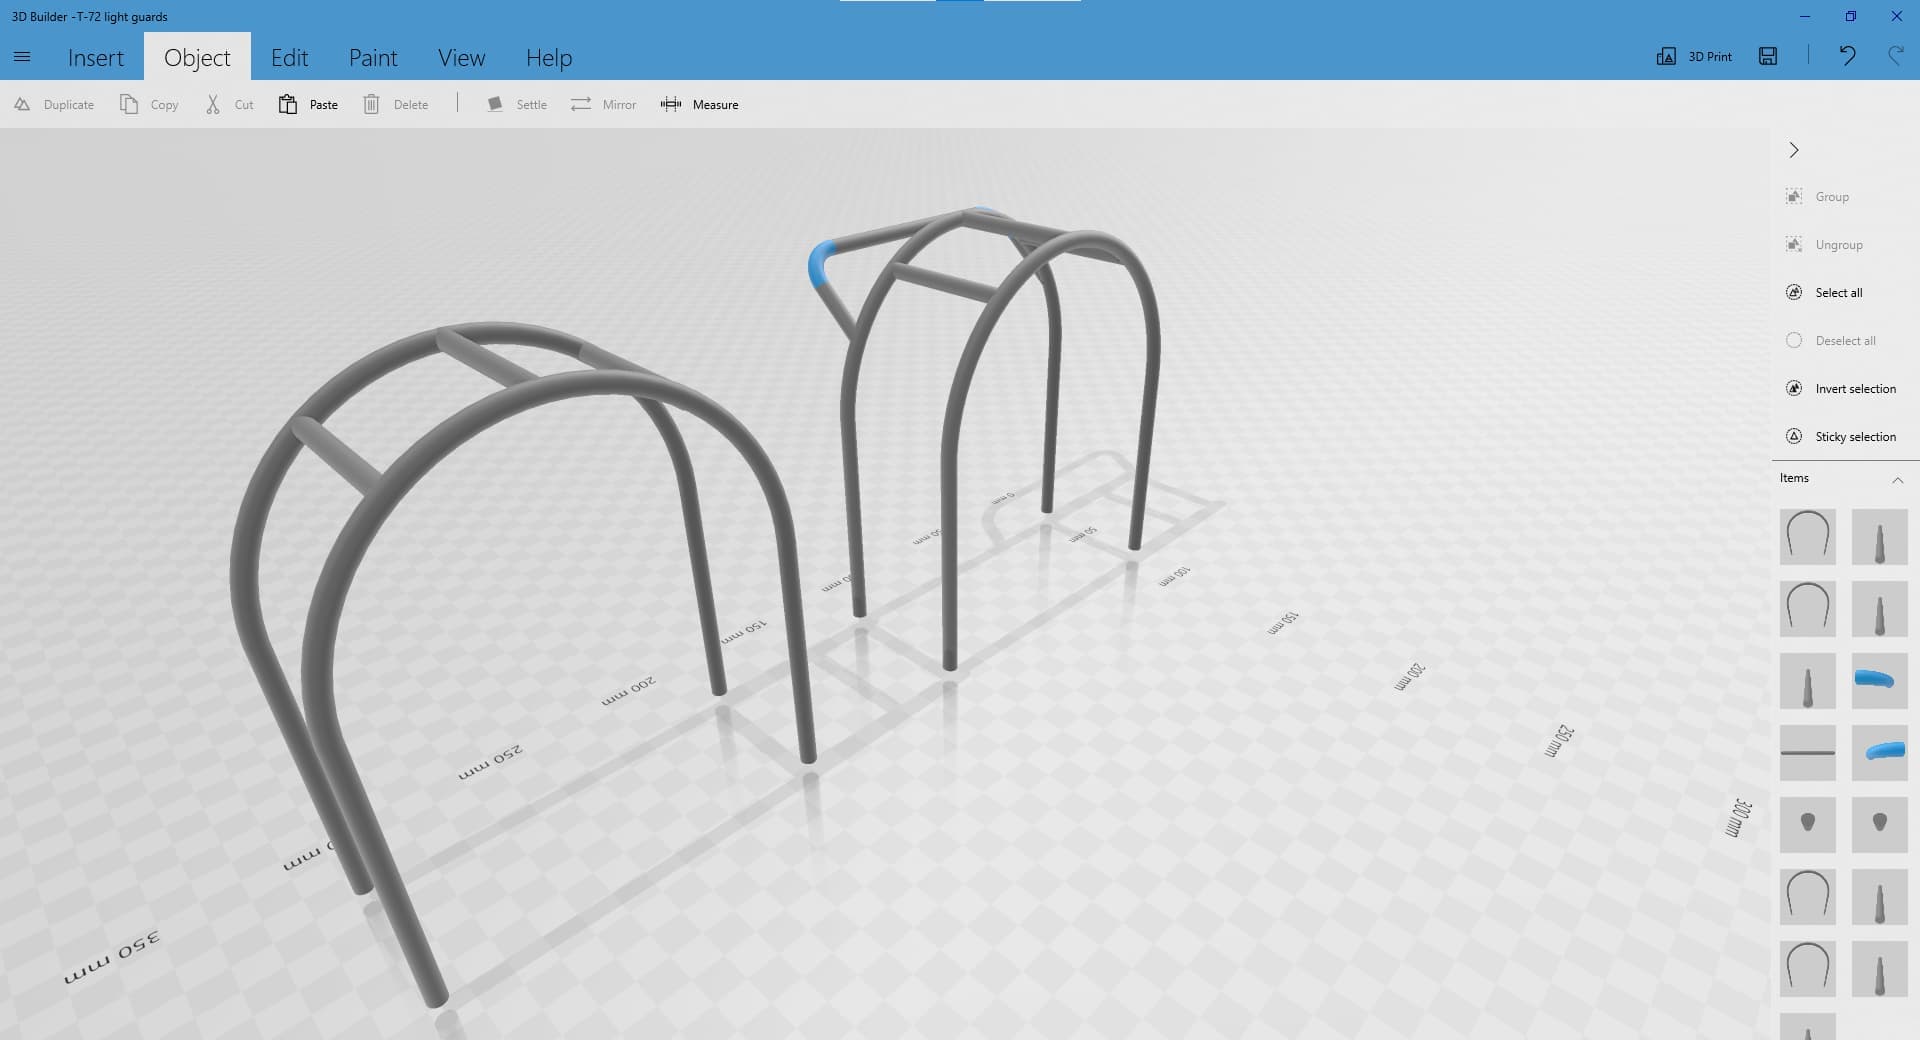This screenshot has height=1040, width=1920.
Task: Toggle Sticky selection mode
Action: tap(1794, 436)
